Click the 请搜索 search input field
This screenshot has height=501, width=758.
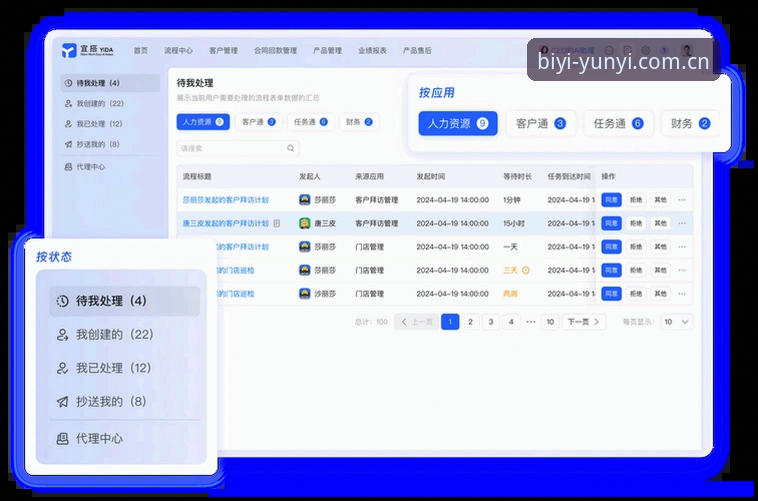click(x=237, y=148)
